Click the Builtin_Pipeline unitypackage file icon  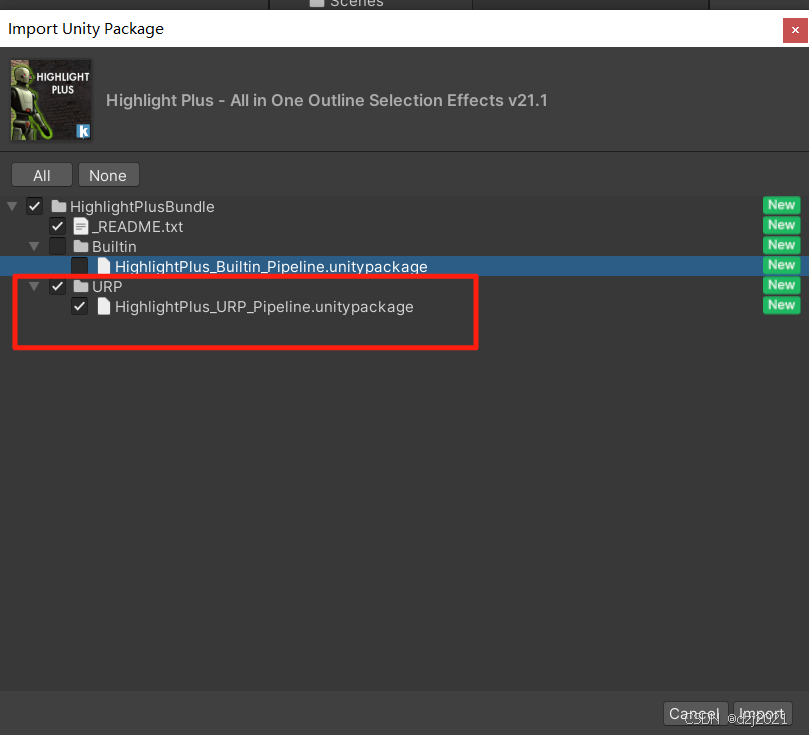point(104,266)
